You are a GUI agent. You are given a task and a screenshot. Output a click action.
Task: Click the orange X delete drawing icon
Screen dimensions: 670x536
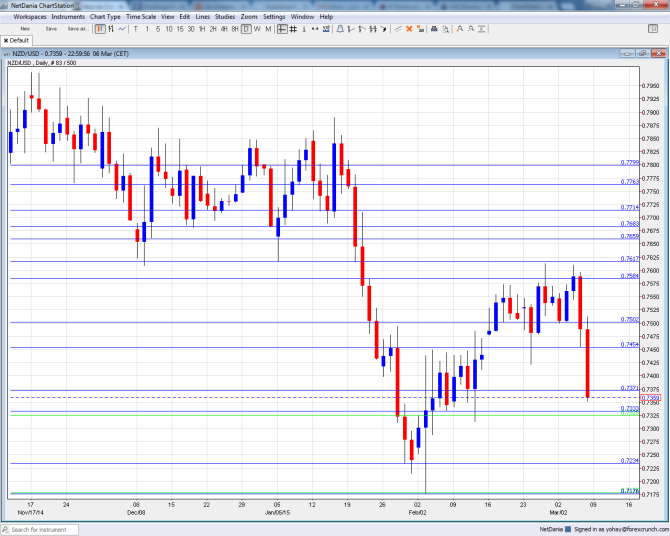(409, 29)
